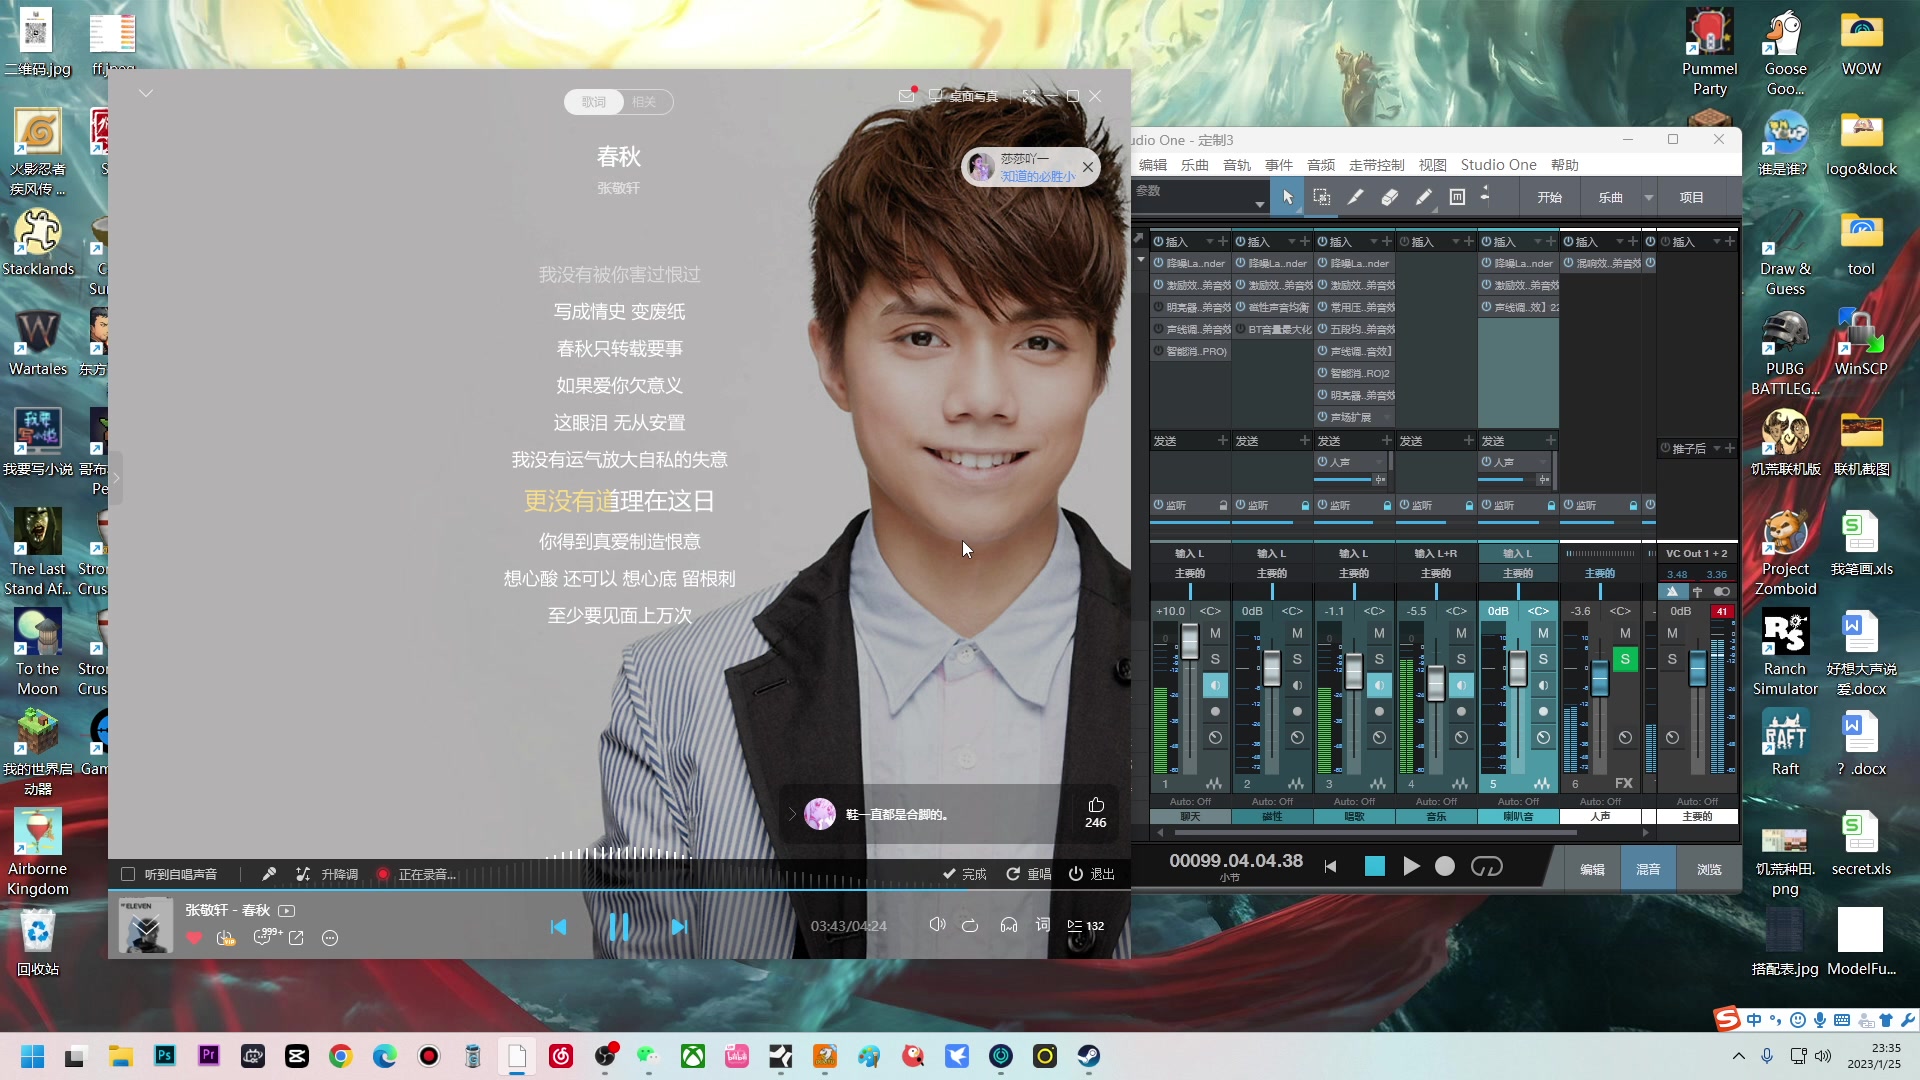1920x1080 pixels.
Task: Pick the Paint pencil tool
Action: click(1424, 197)
